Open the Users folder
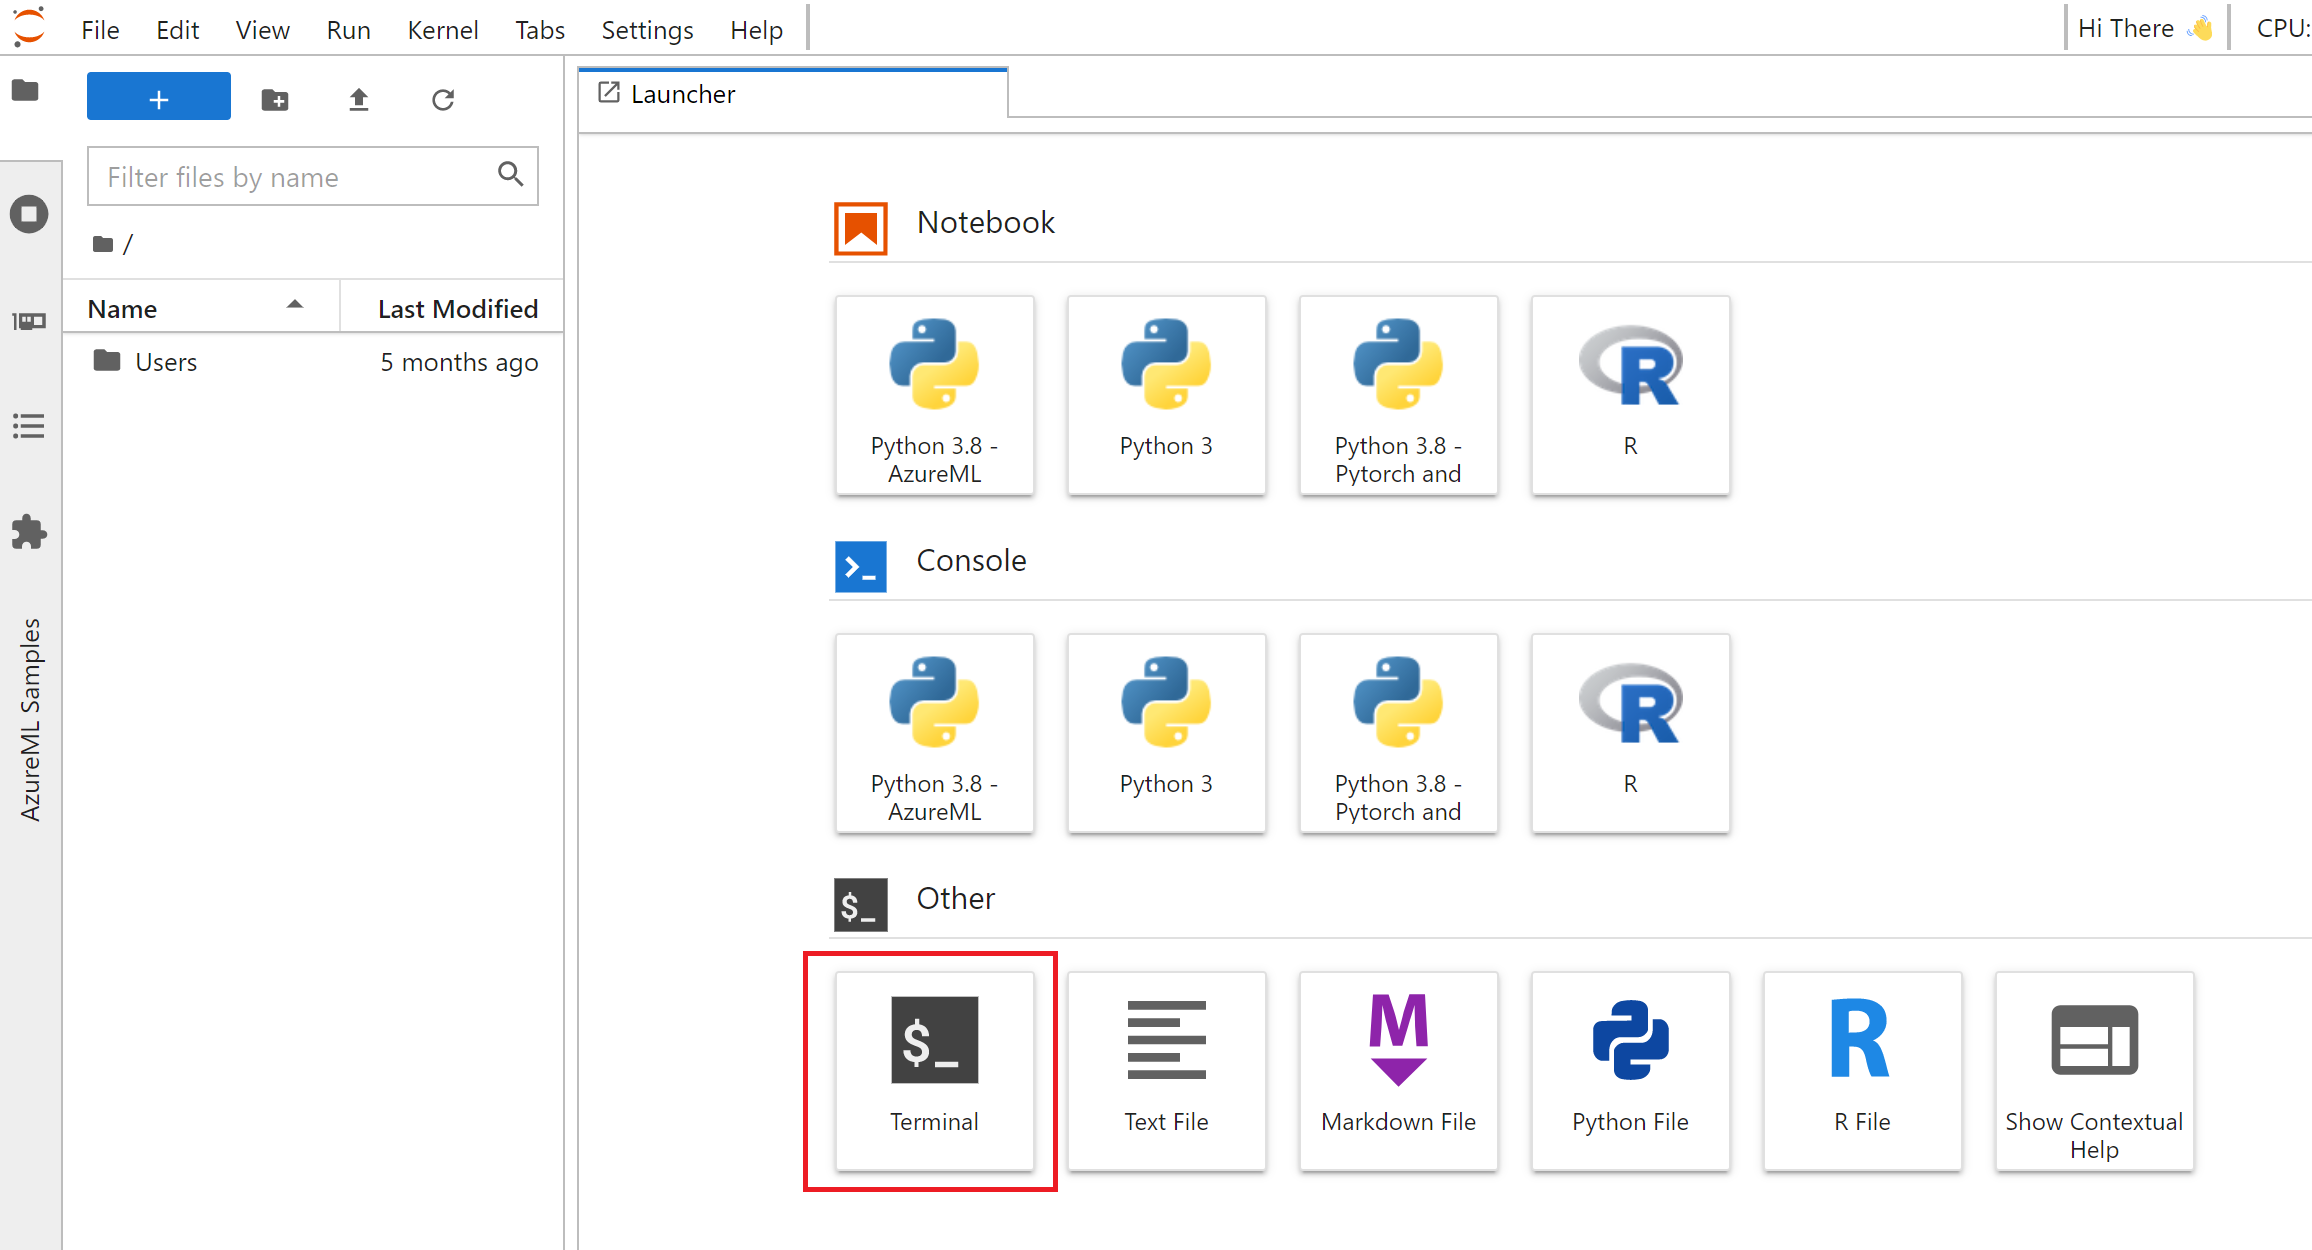 point(166,362)
